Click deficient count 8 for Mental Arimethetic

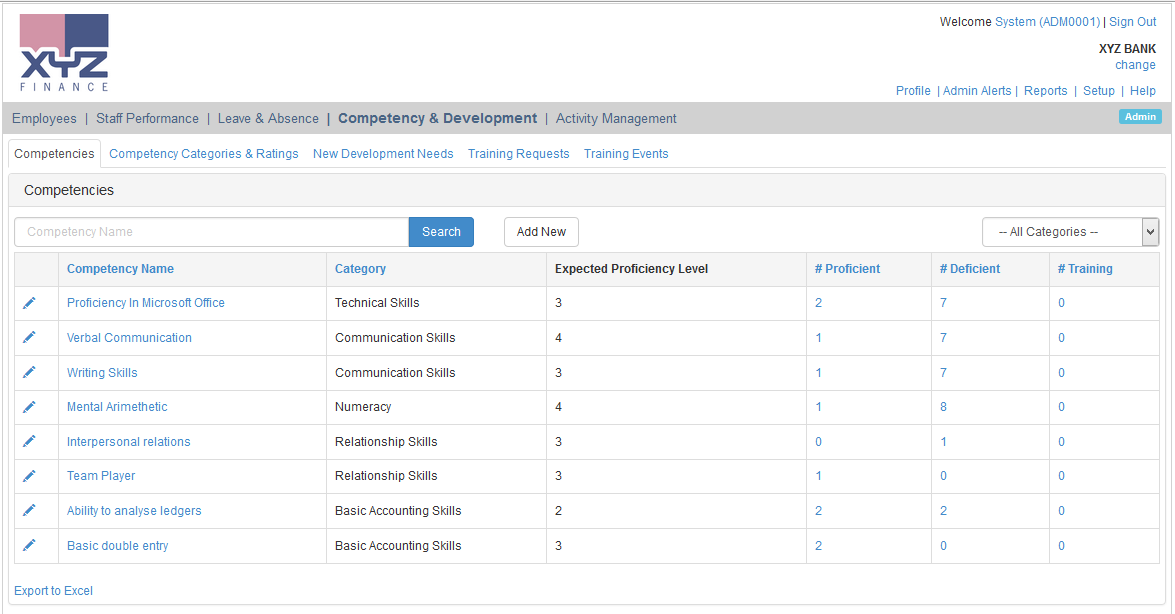coord(943,407)
